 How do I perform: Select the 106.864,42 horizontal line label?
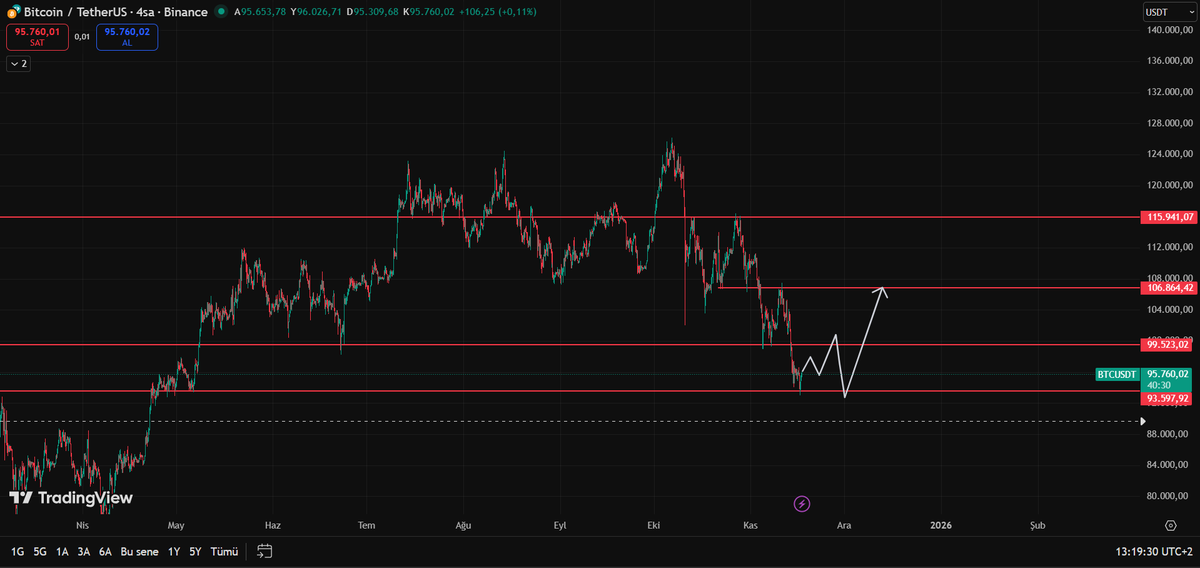click(x=1168, y=288)
